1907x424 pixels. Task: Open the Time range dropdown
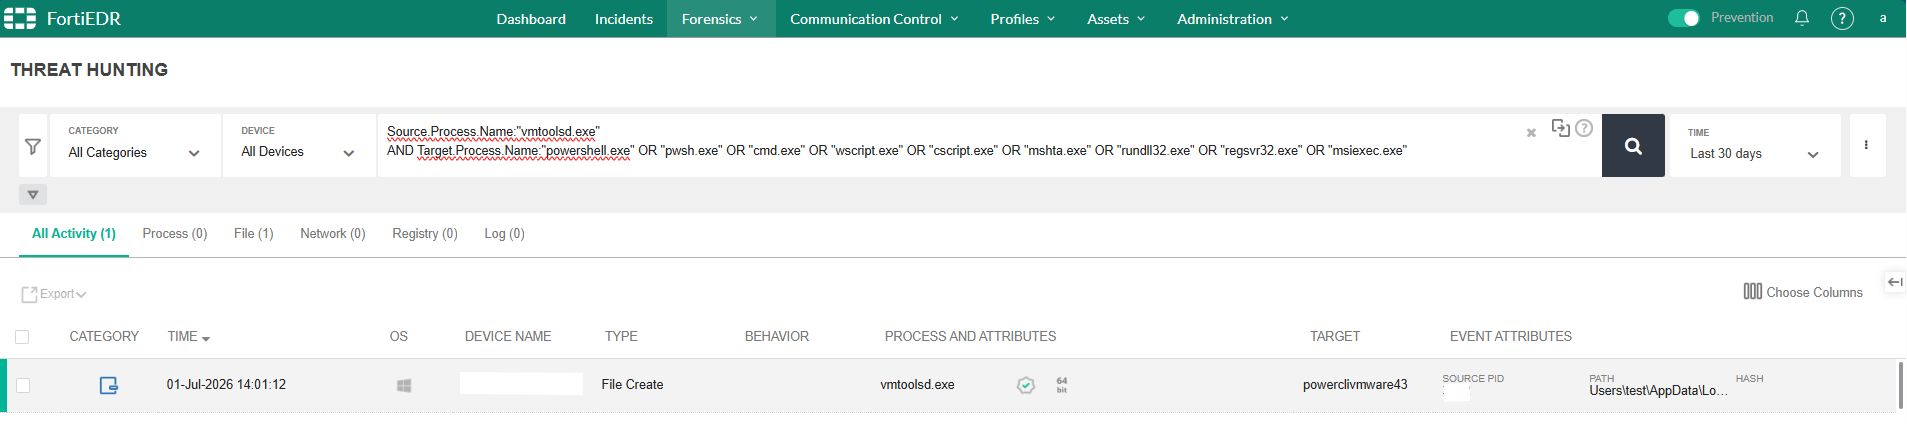click(x=1755, y=145)
